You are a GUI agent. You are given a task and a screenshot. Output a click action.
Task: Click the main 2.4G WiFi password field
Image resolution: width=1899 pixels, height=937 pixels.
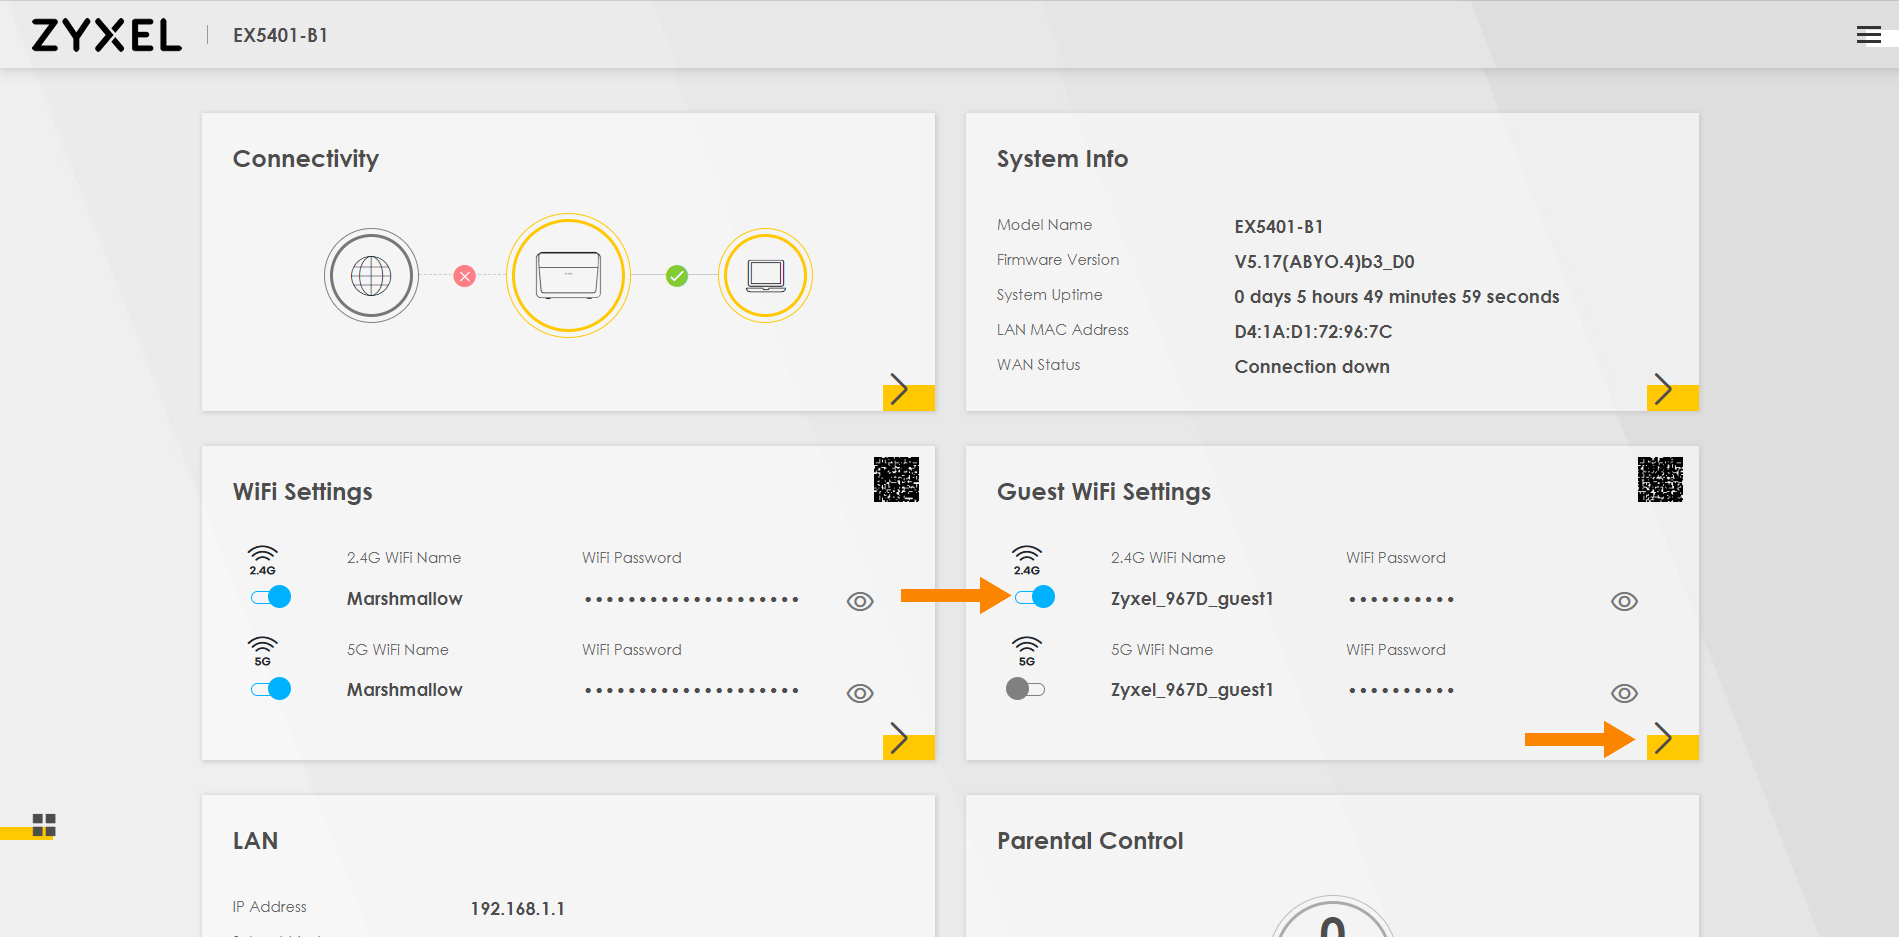(692, 600)
